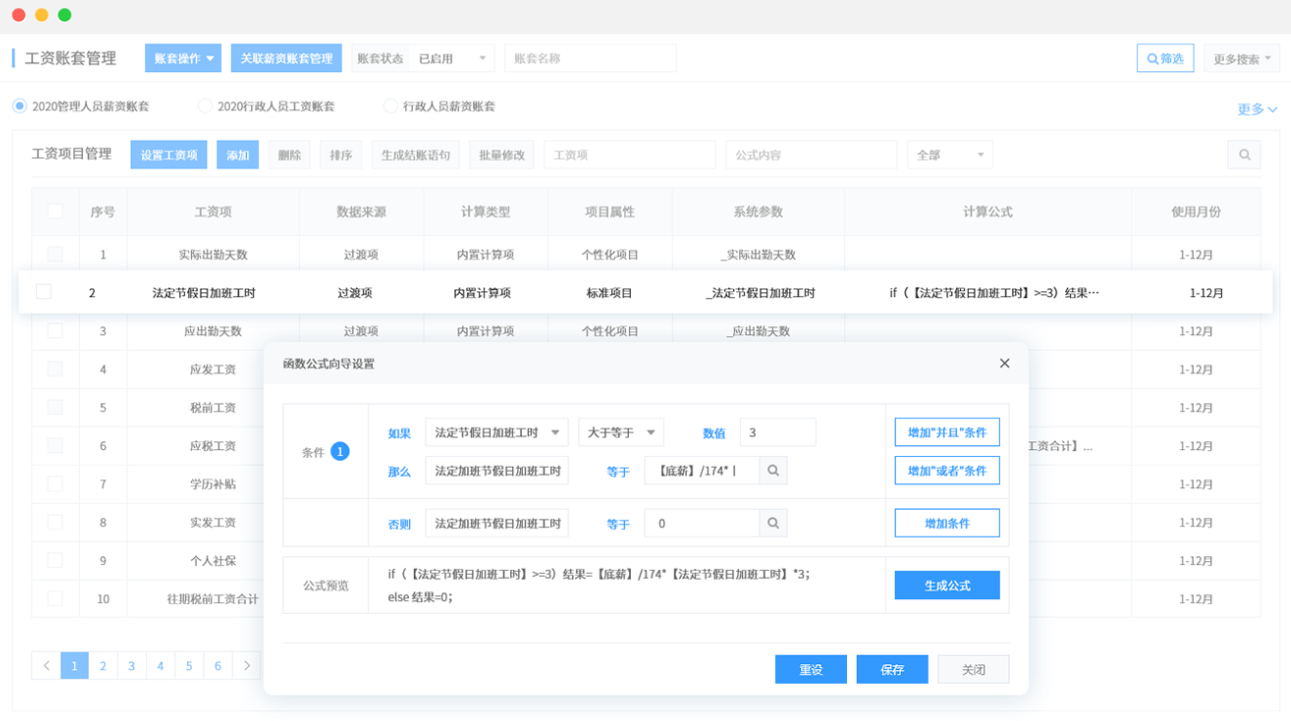Open the 更多搜索 dropdown
This screenshot has width=1291, height=721.
pyautogui.click(x=1242, y=59)
